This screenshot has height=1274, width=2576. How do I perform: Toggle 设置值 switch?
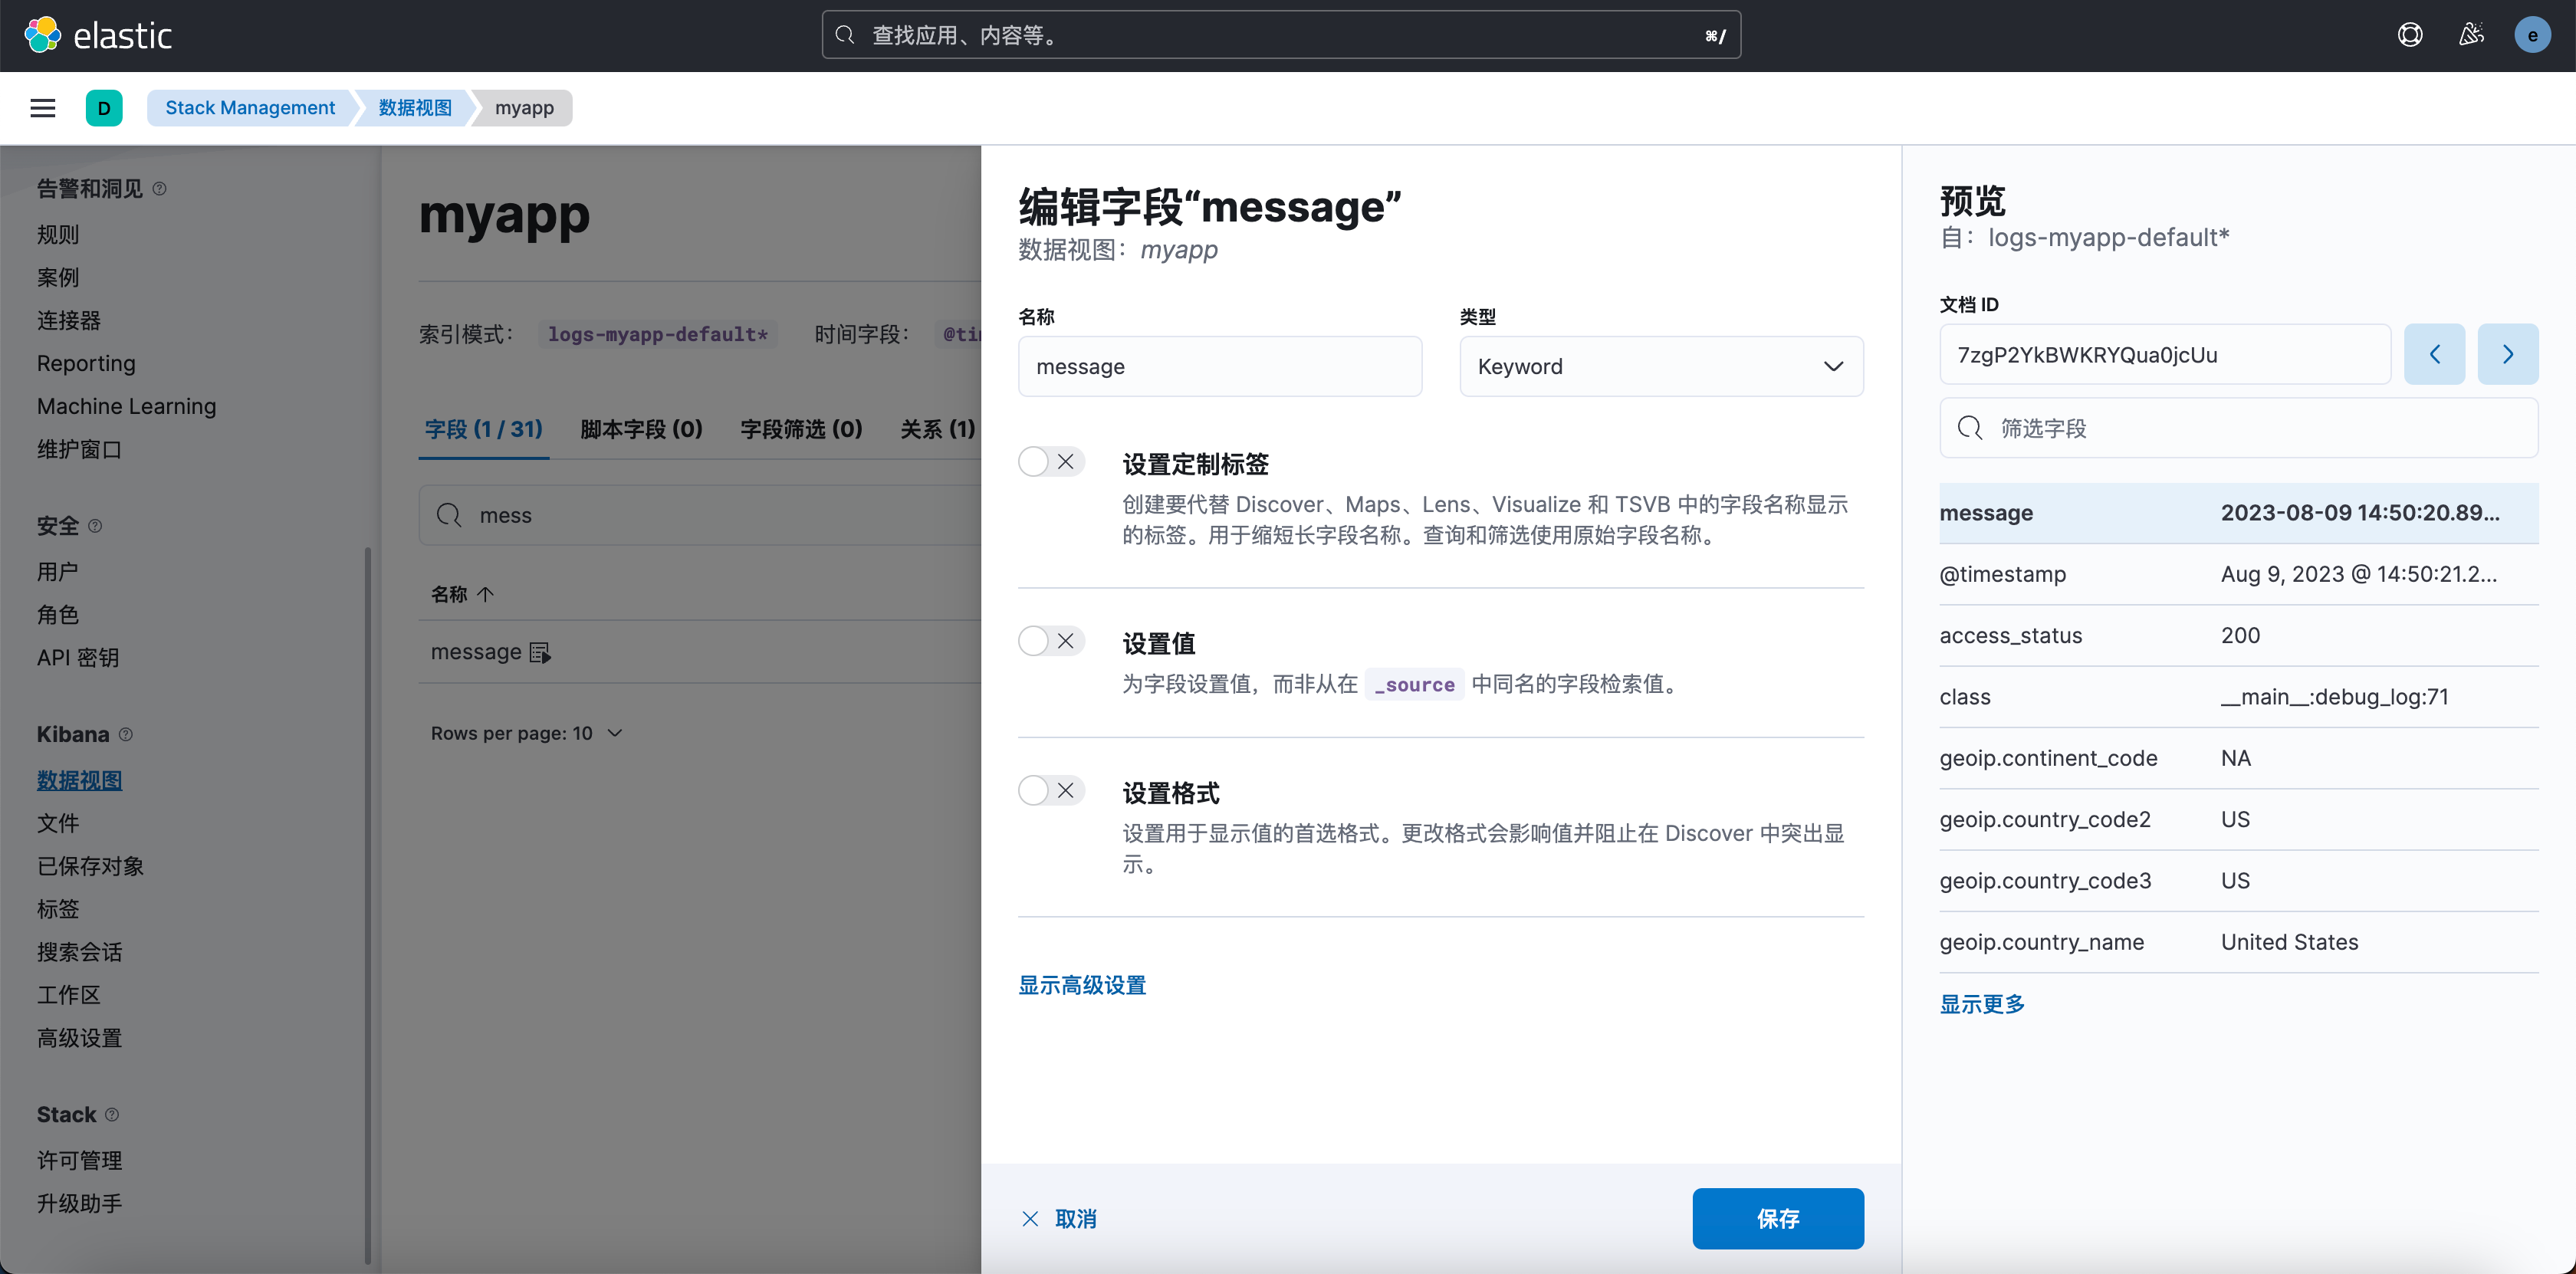1051,641
